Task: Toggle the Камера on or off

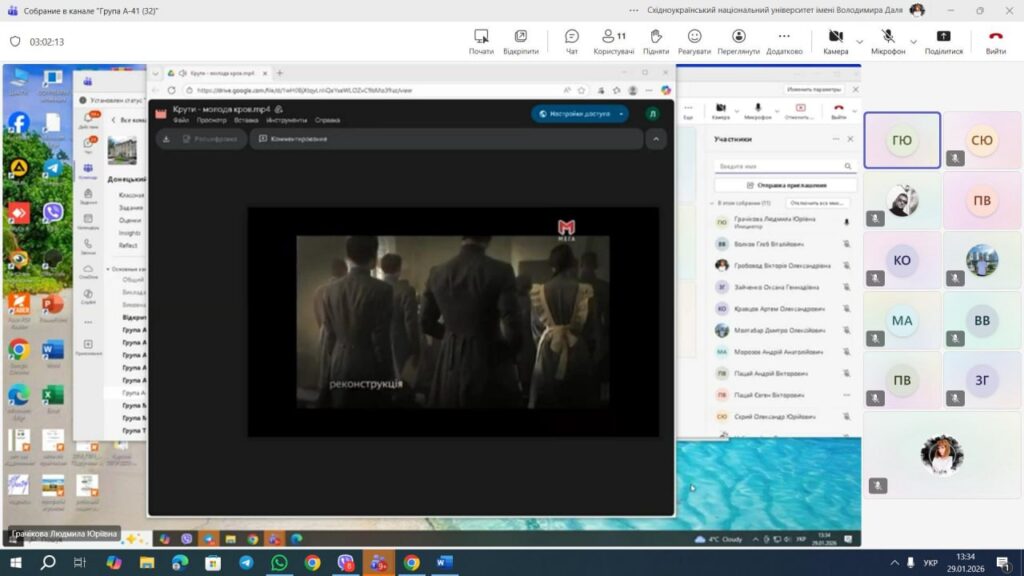Action: [x=835, y=41]
